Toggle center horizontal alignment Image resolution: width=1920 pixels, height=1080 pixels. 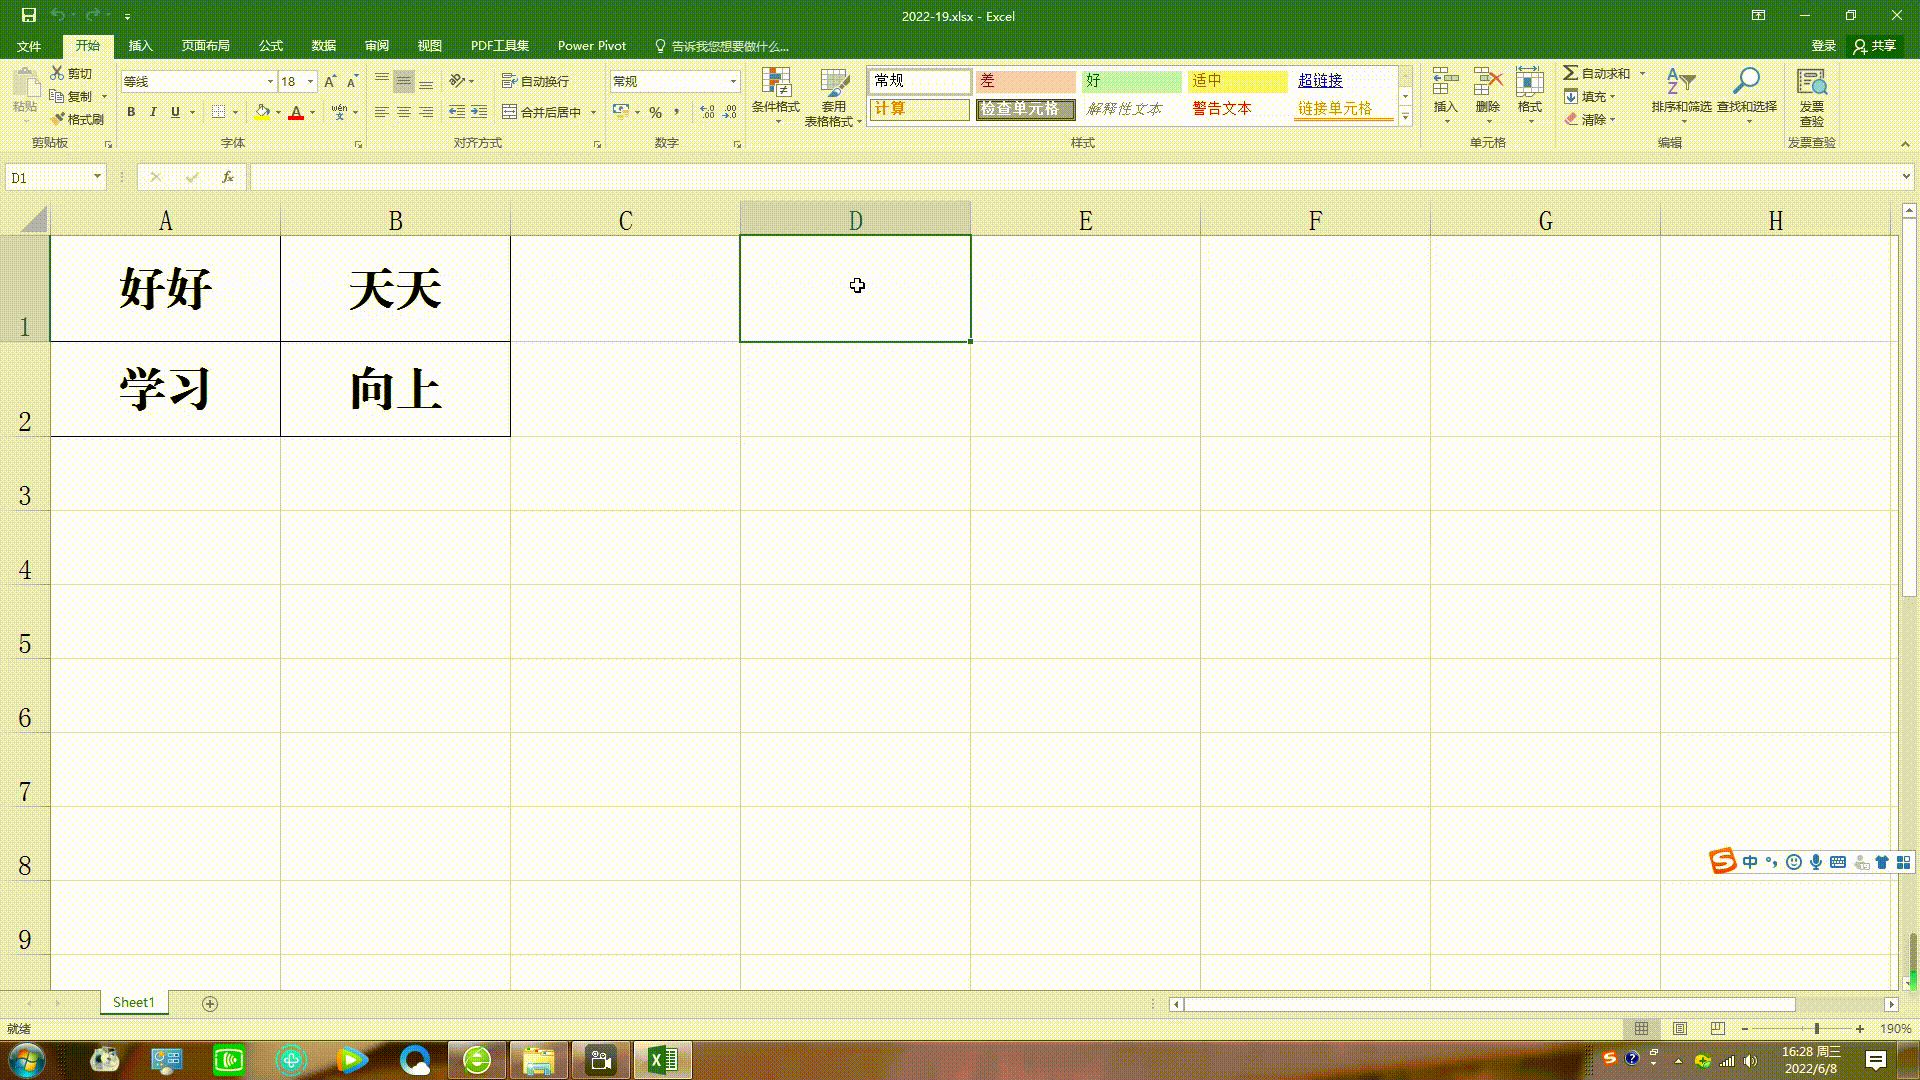[404, 112]
